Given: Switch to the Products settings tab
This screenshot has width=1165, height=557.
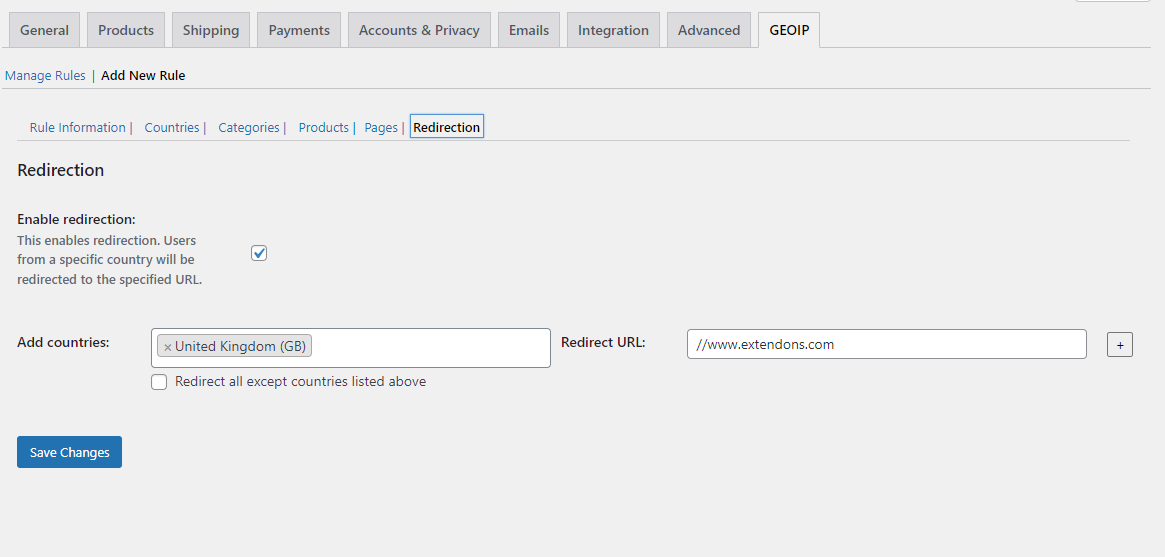Looking at the screenshot, I should 126,30.
